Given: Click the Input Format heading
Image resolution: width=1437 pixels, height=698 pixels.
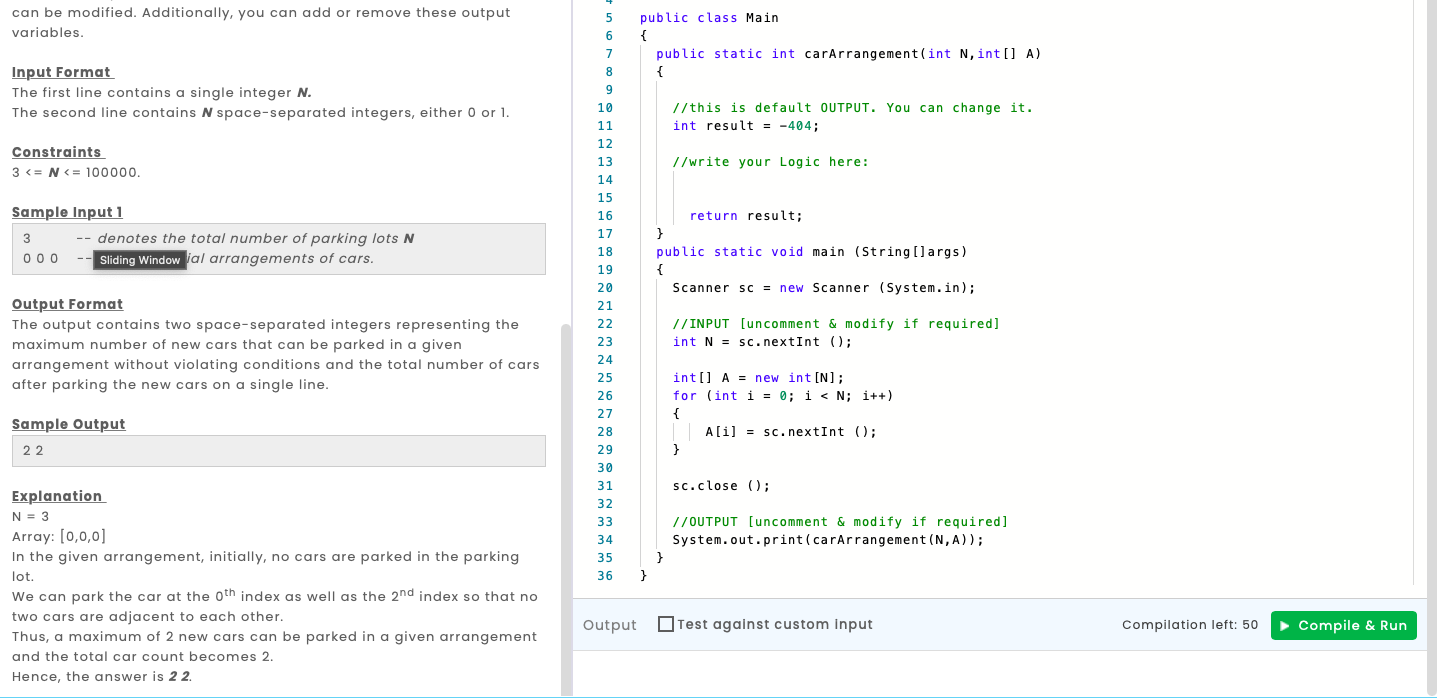Looking at the screenshot, I should coord(61,71).
